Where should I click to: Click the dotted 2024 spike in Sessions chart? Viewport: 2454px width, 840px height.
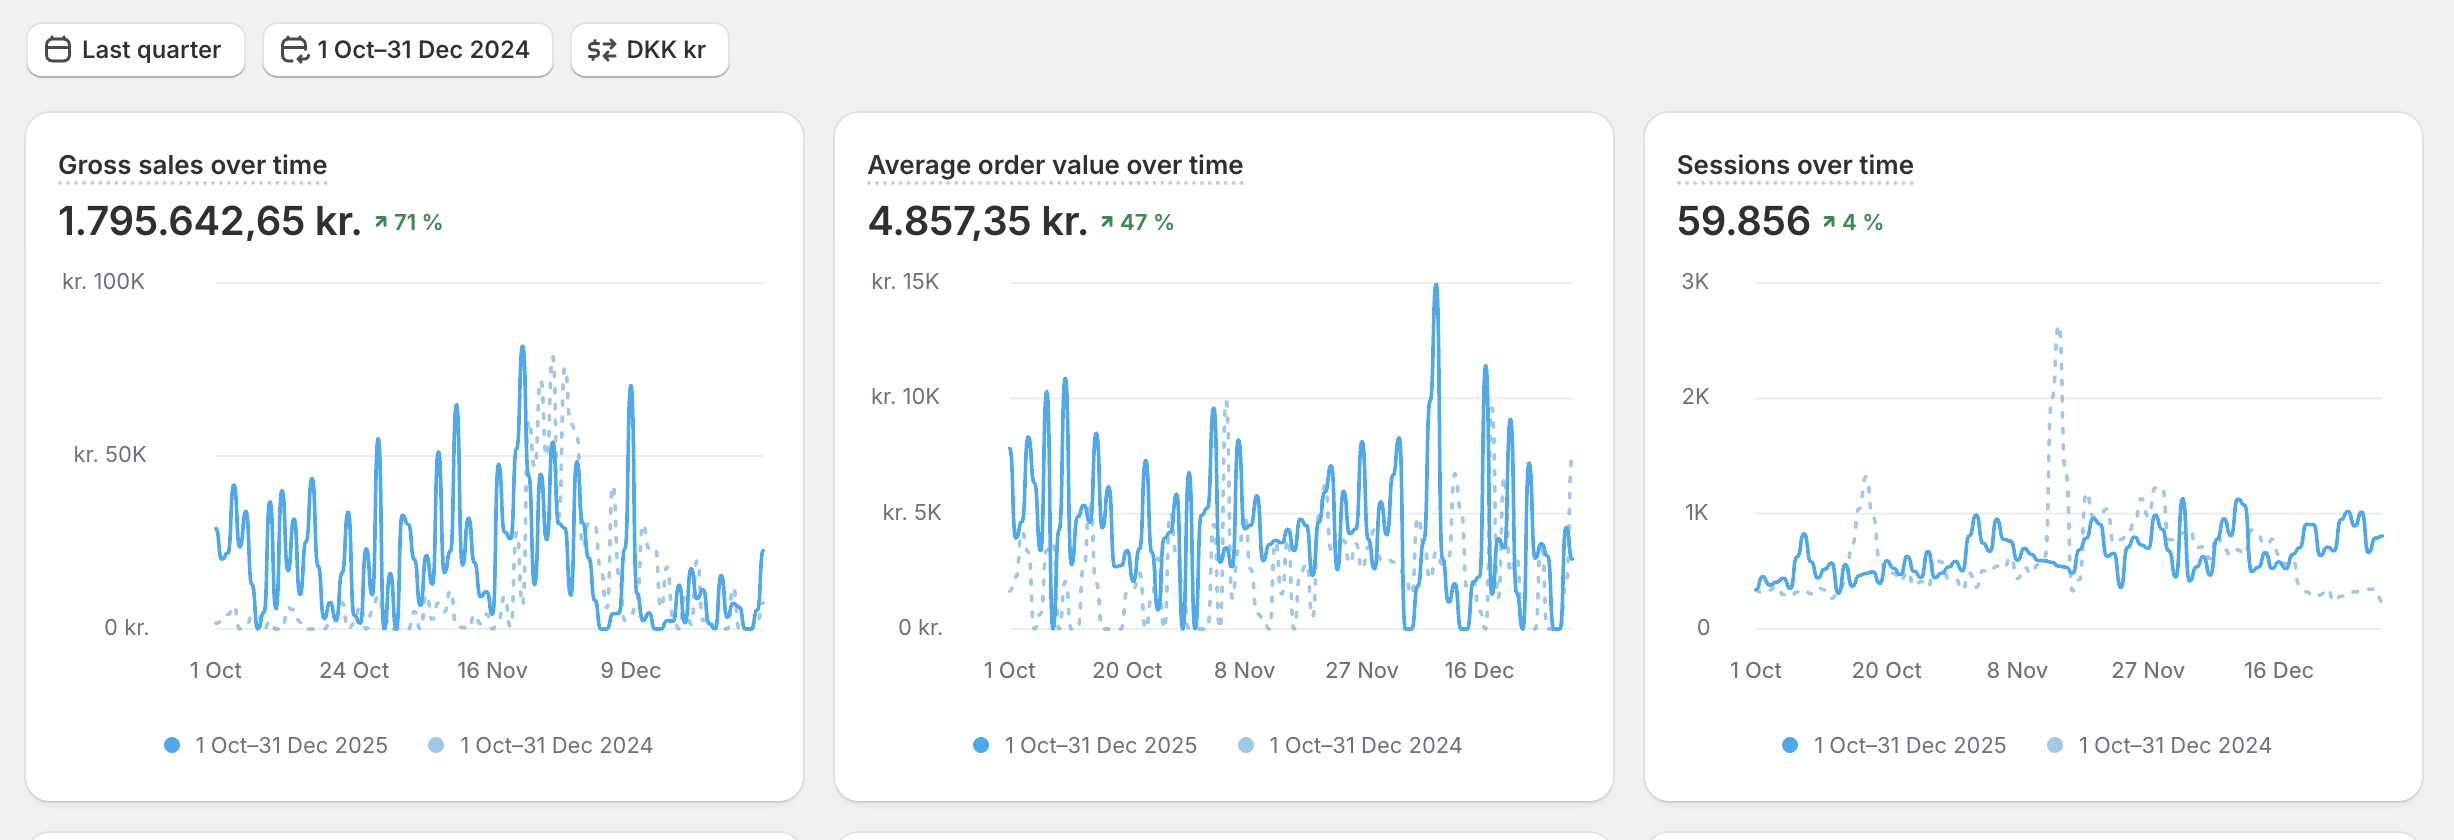coord(2057,332)
